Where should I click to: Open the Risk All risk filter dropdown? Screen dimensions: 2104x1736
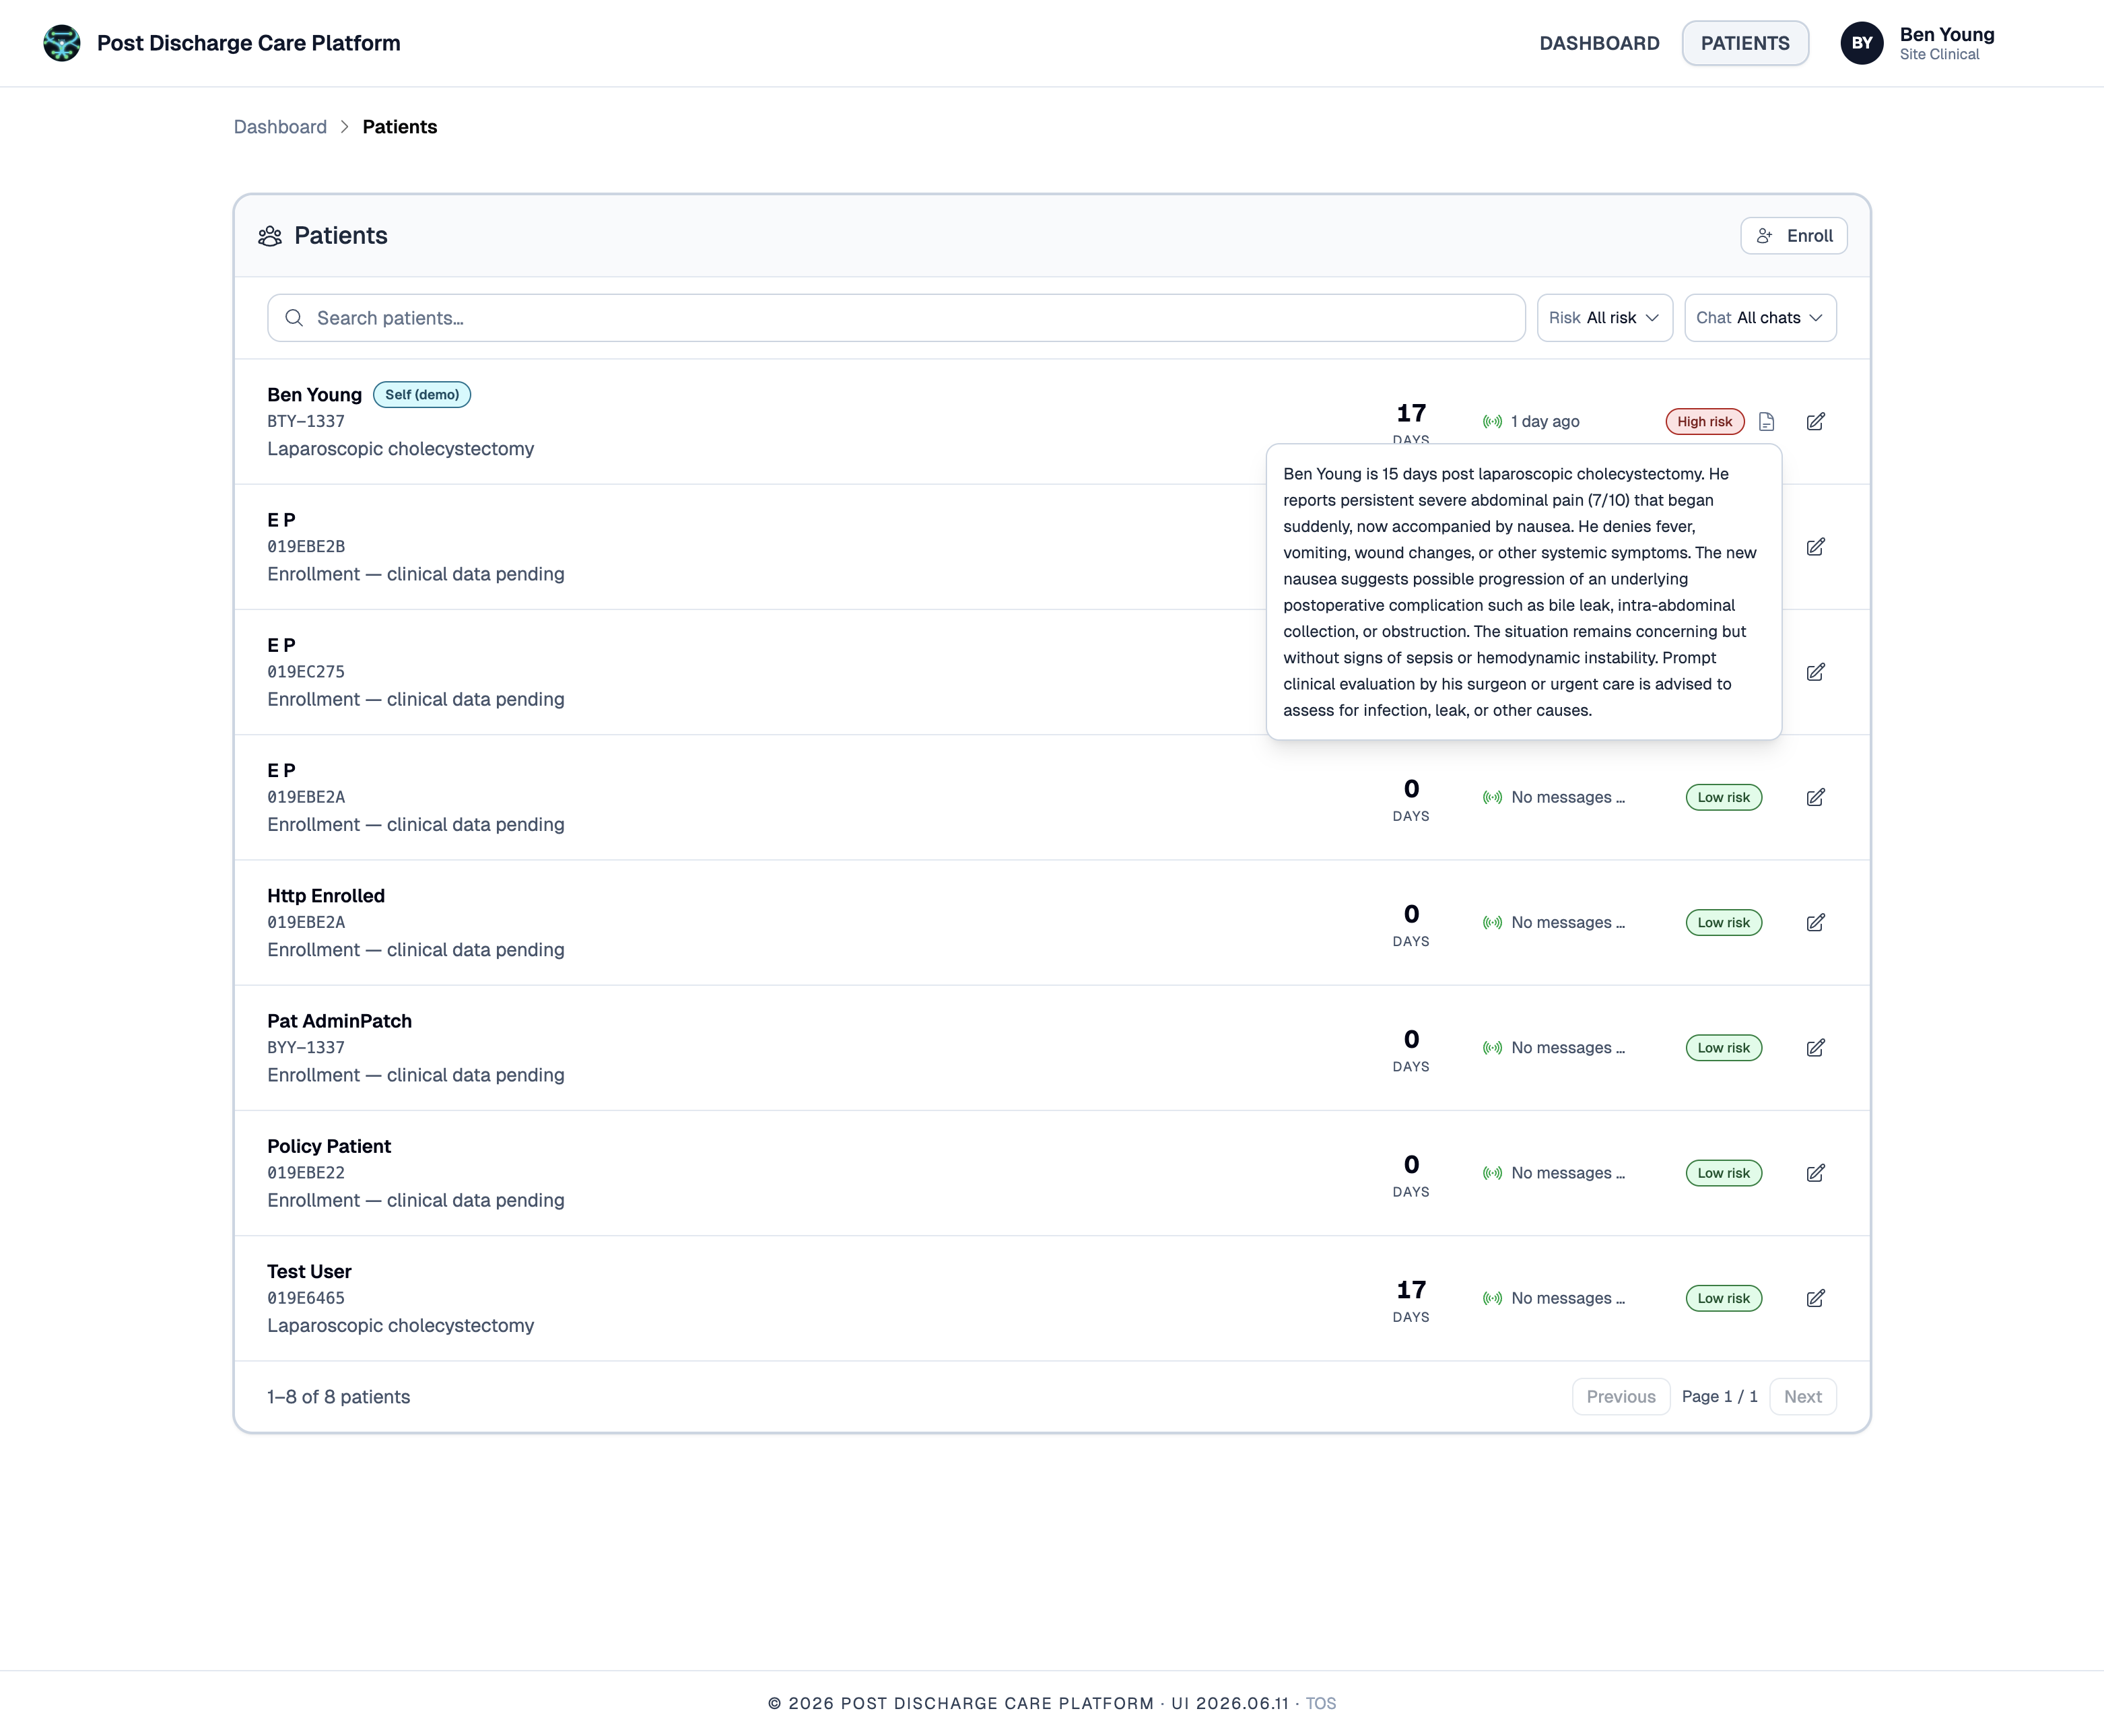coord(1604,318)
